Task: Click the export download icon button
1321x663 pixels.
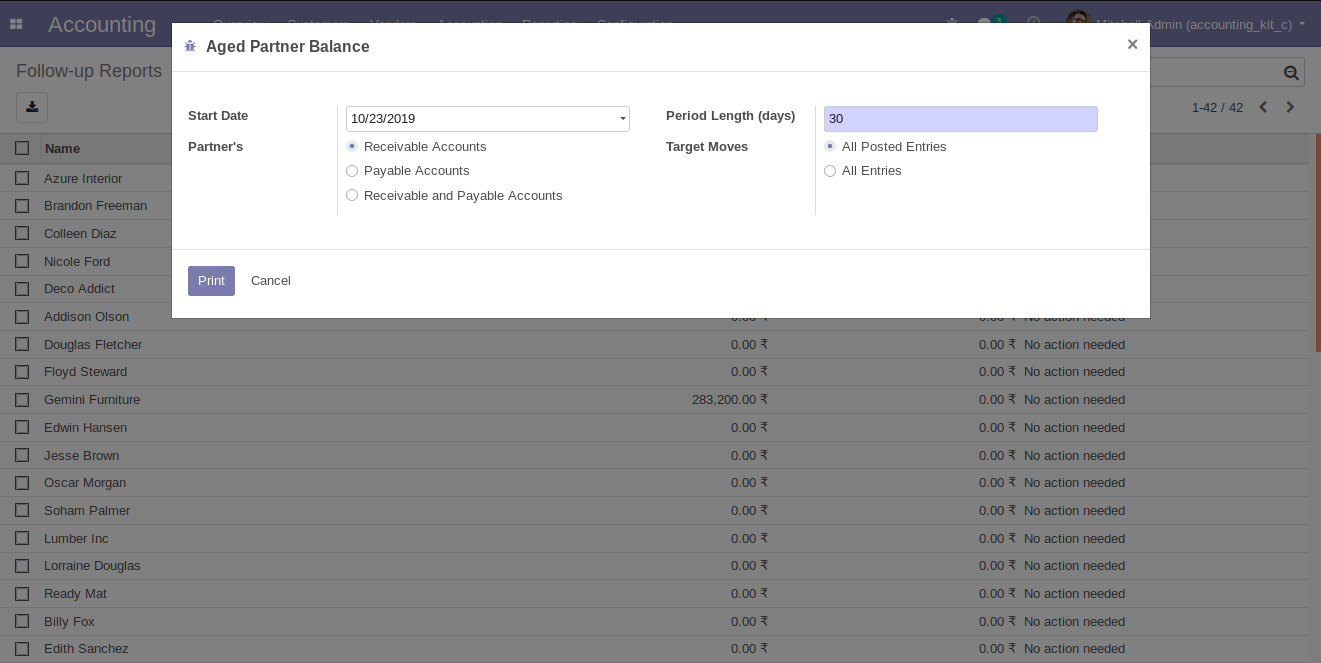Action: click(32, 107)
